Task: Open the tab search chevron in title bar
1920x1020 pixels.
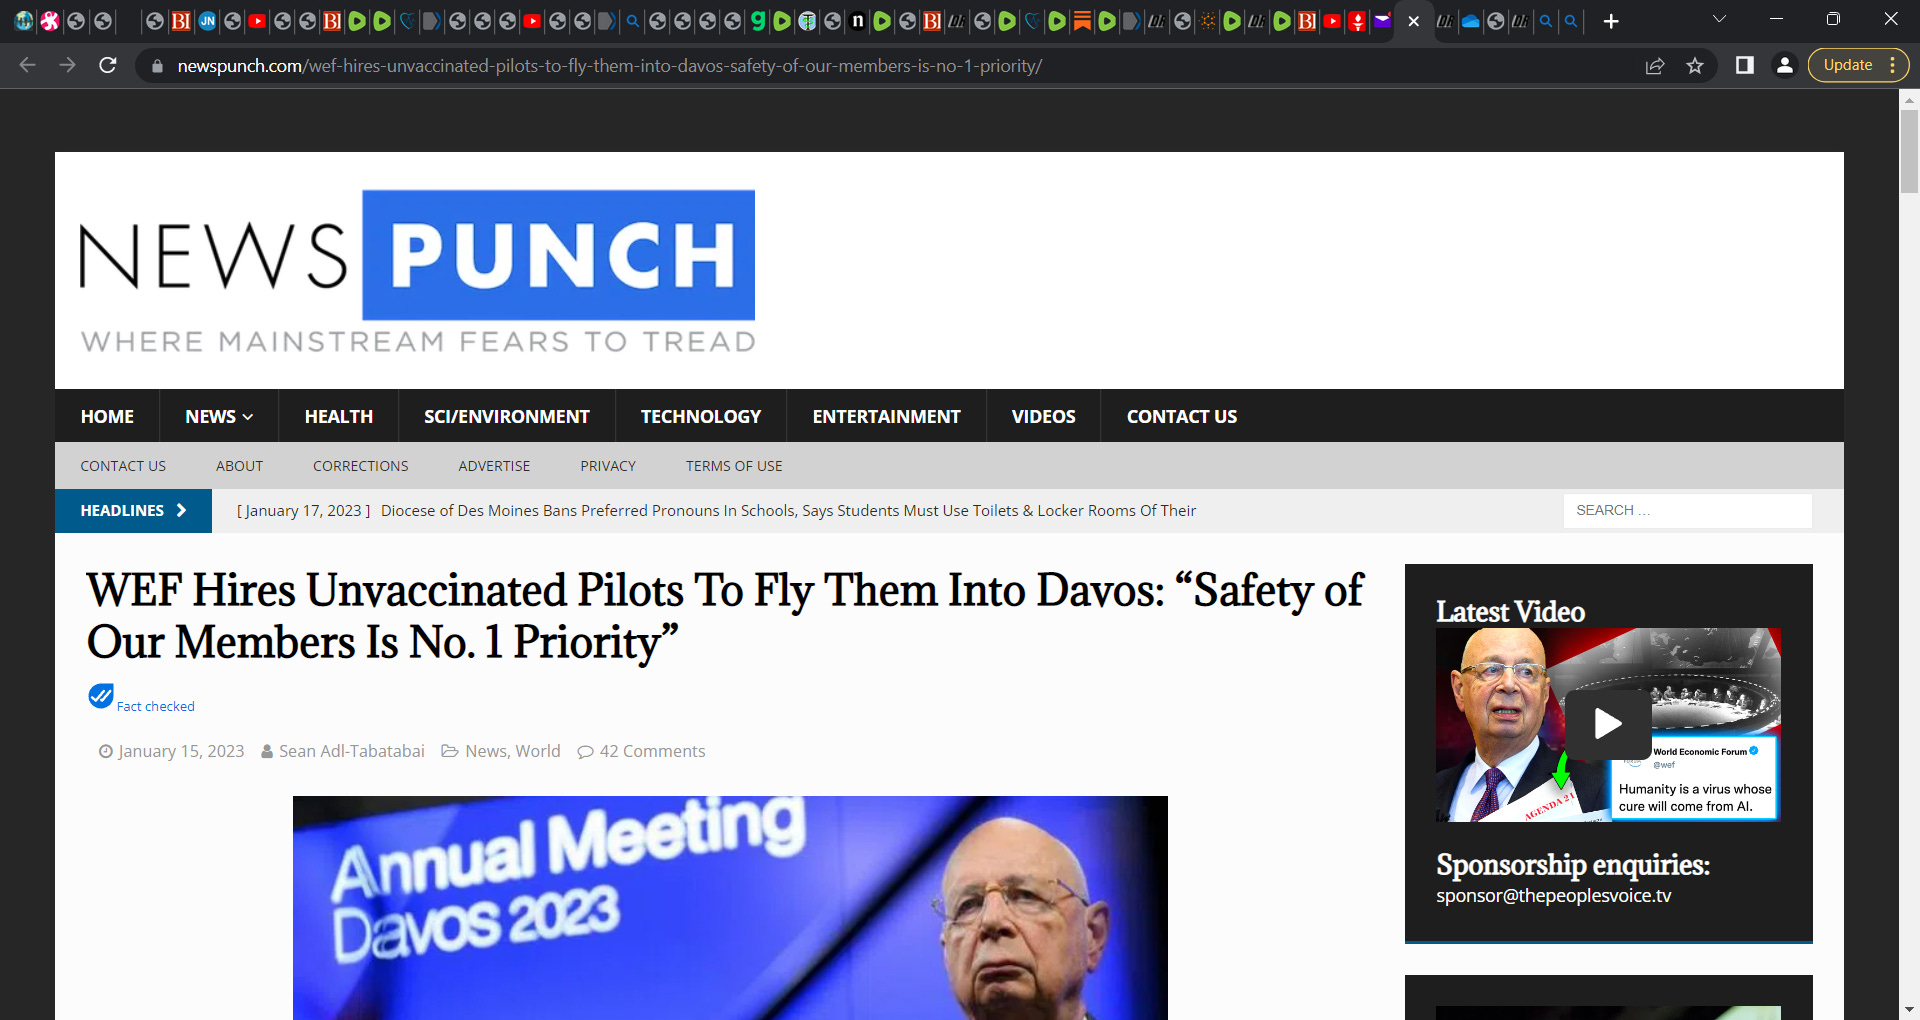Action: click(x=1719, y=19)
